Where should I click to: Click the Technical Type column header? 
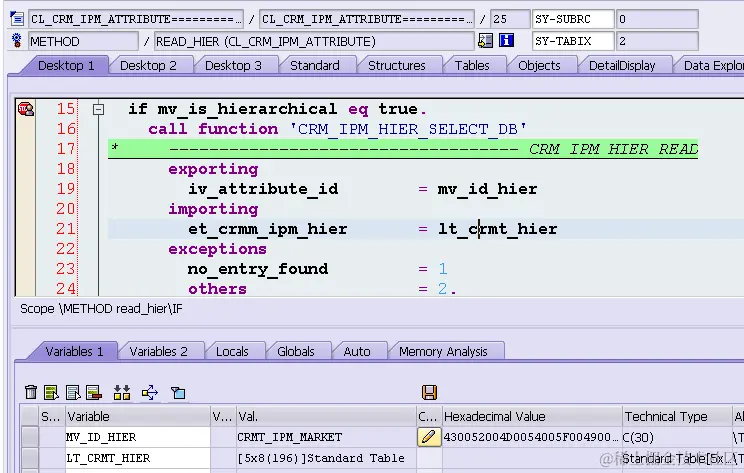click(x=677, y=417)
